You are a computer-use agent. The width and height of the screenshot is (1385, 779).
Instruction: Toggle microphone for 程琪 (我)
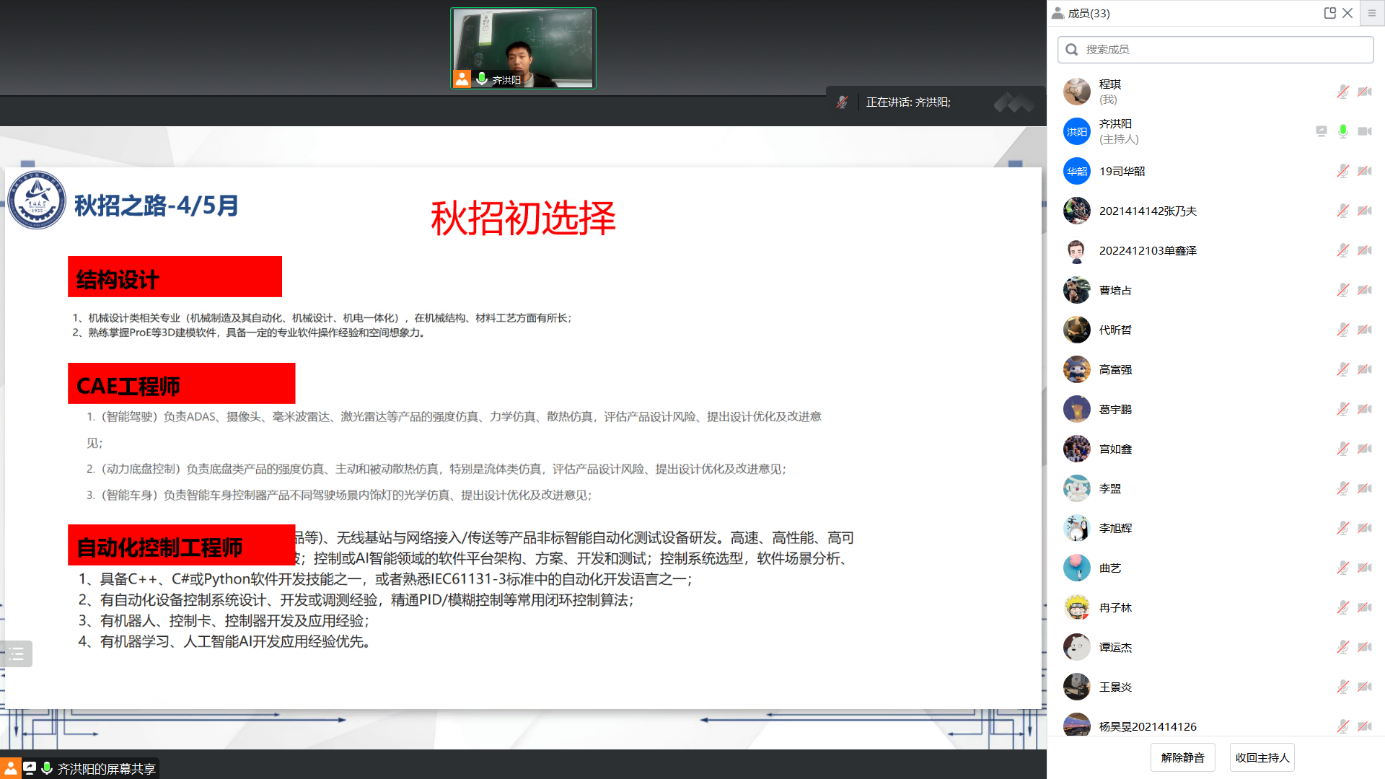(x=1343, y=92)
